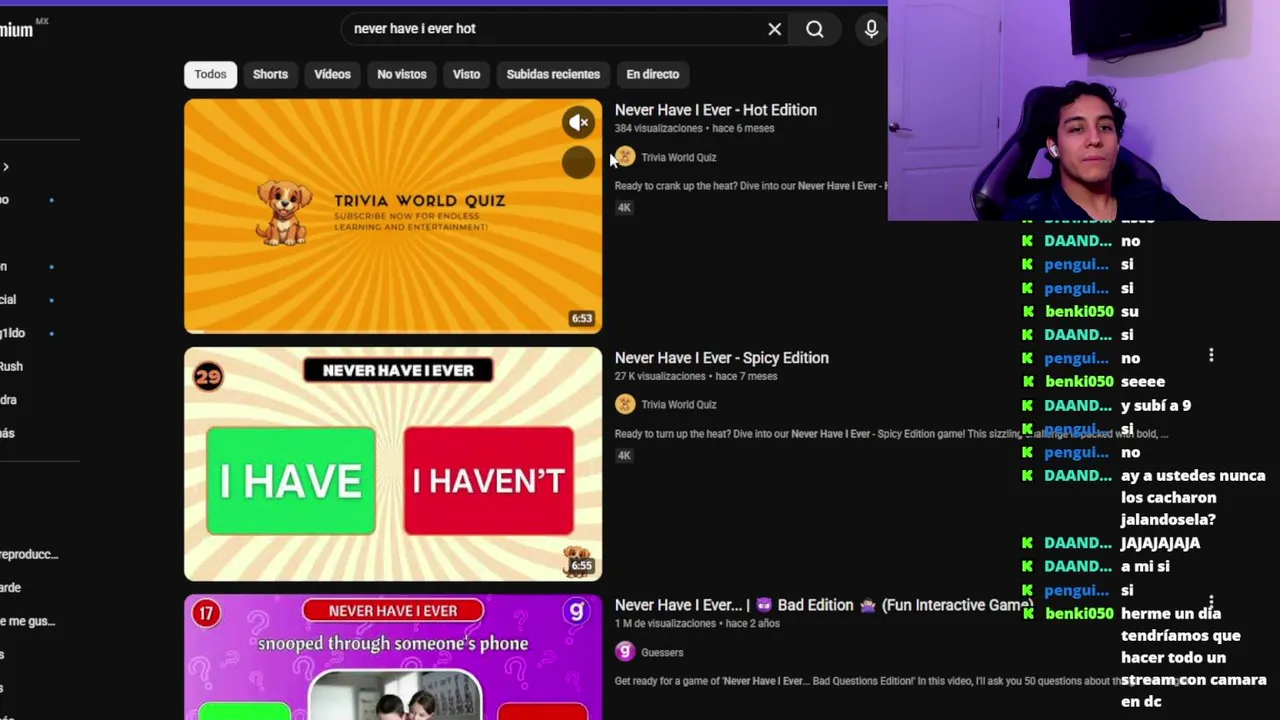
Task: Open the Guessers channel avatar
Action: point(625,652)
